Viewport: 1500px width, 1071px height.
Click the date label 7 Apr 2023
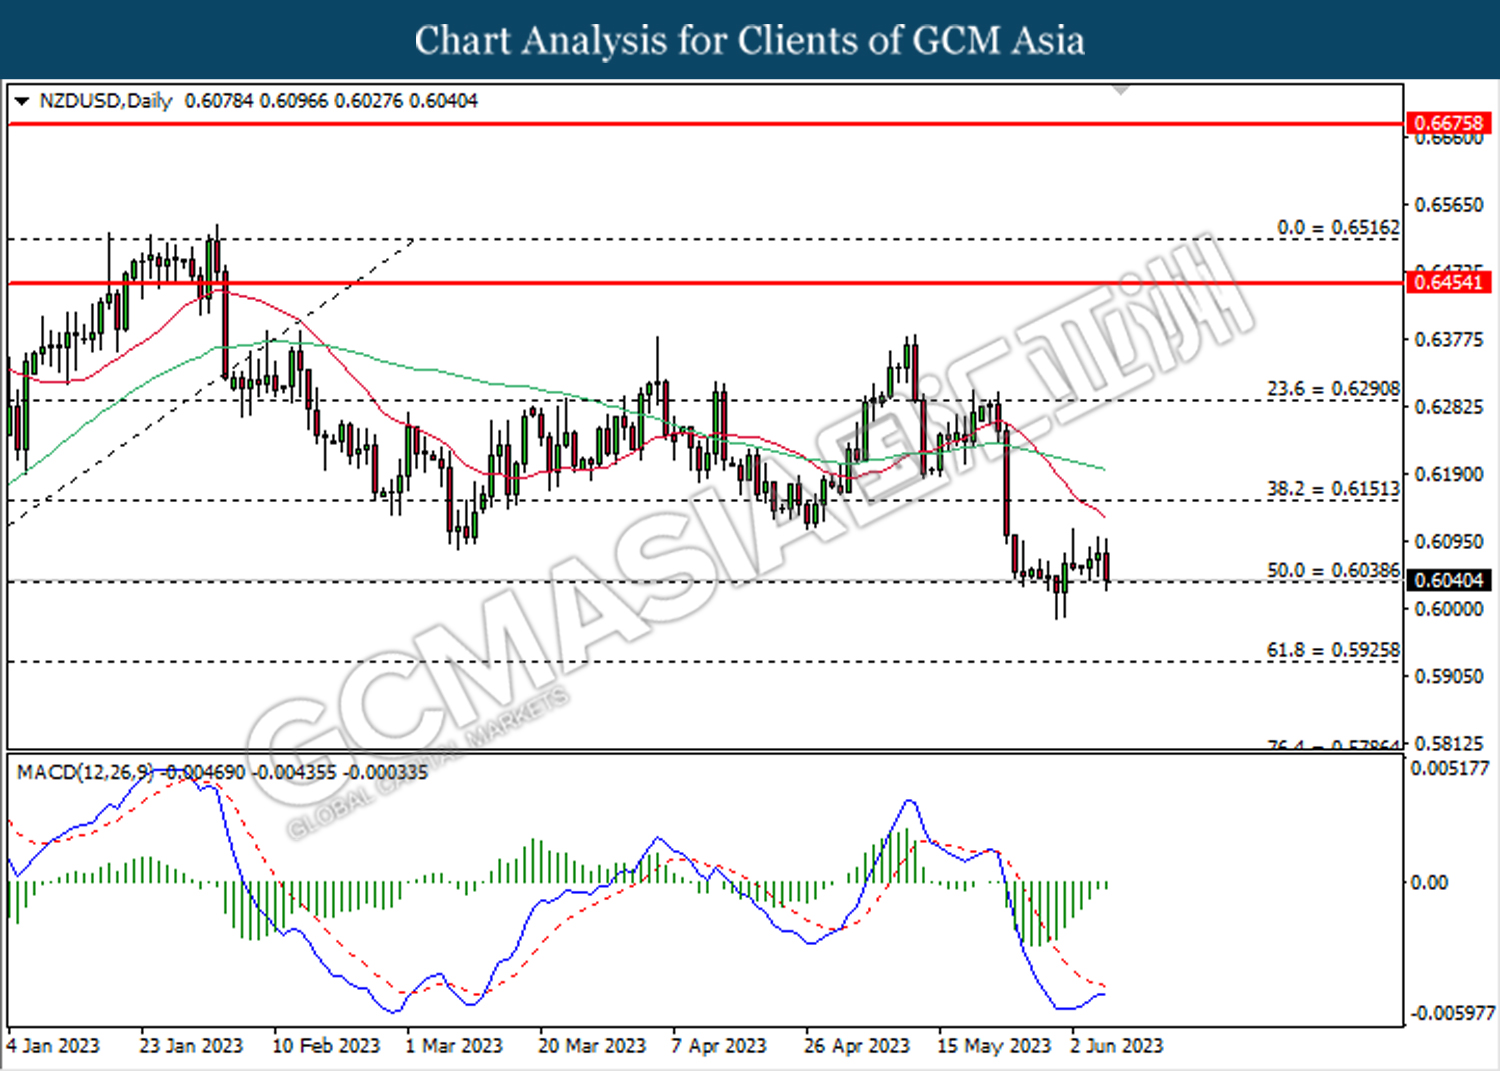pyautogui.click(x=719, y=1046)
